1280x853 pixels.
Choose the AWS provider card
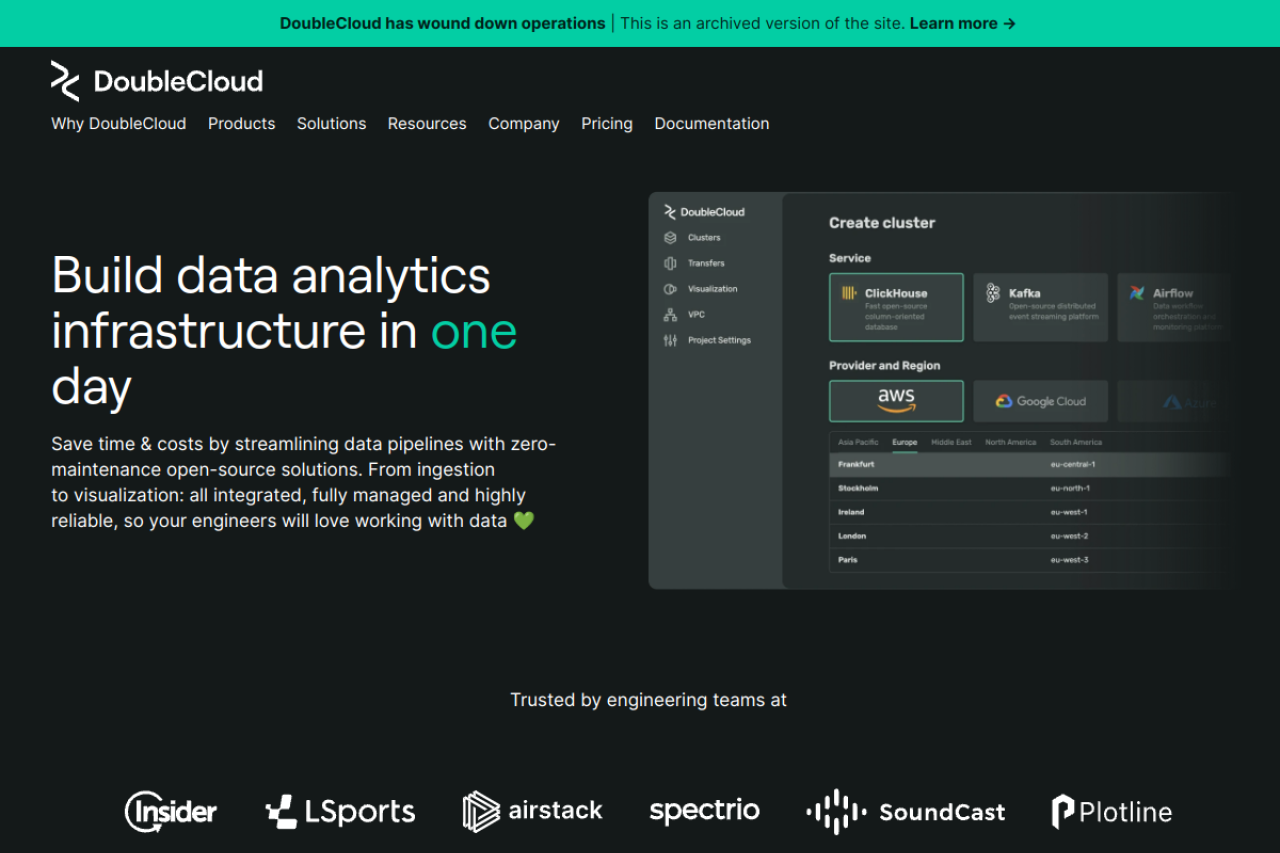(896, 401)
